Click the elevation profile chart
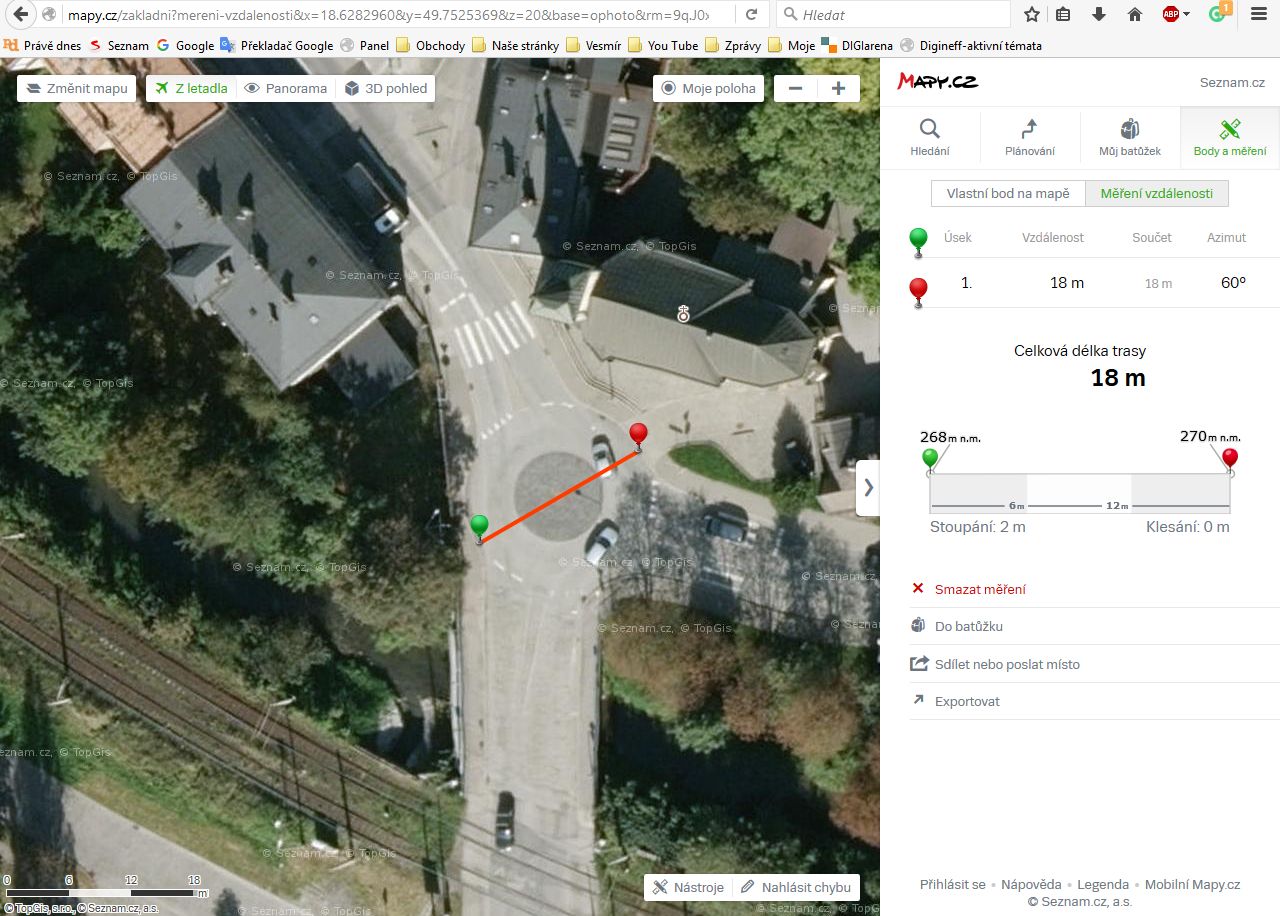The height and width of the screenshot is (916, 1280). (1079, 493)
